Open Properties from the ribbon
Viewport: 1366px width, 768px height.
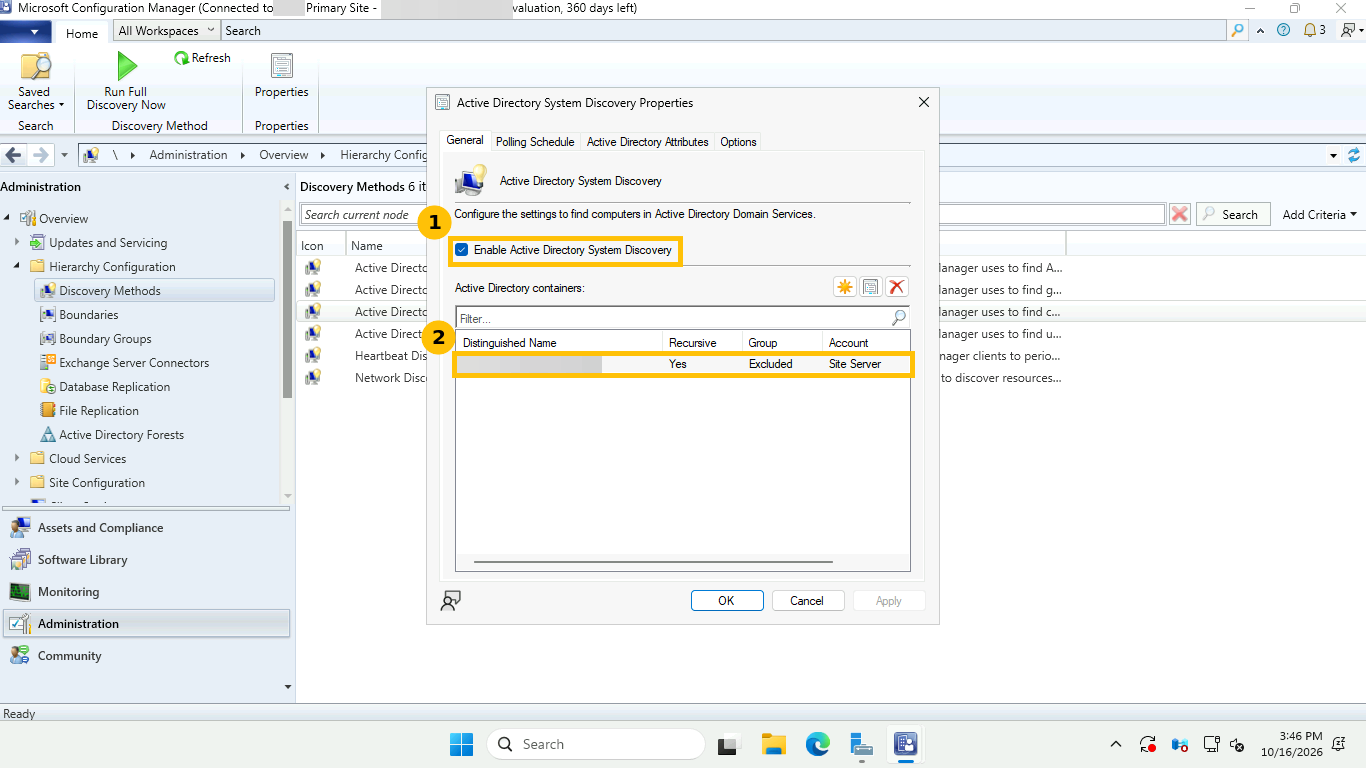click(x=282, y=76)
